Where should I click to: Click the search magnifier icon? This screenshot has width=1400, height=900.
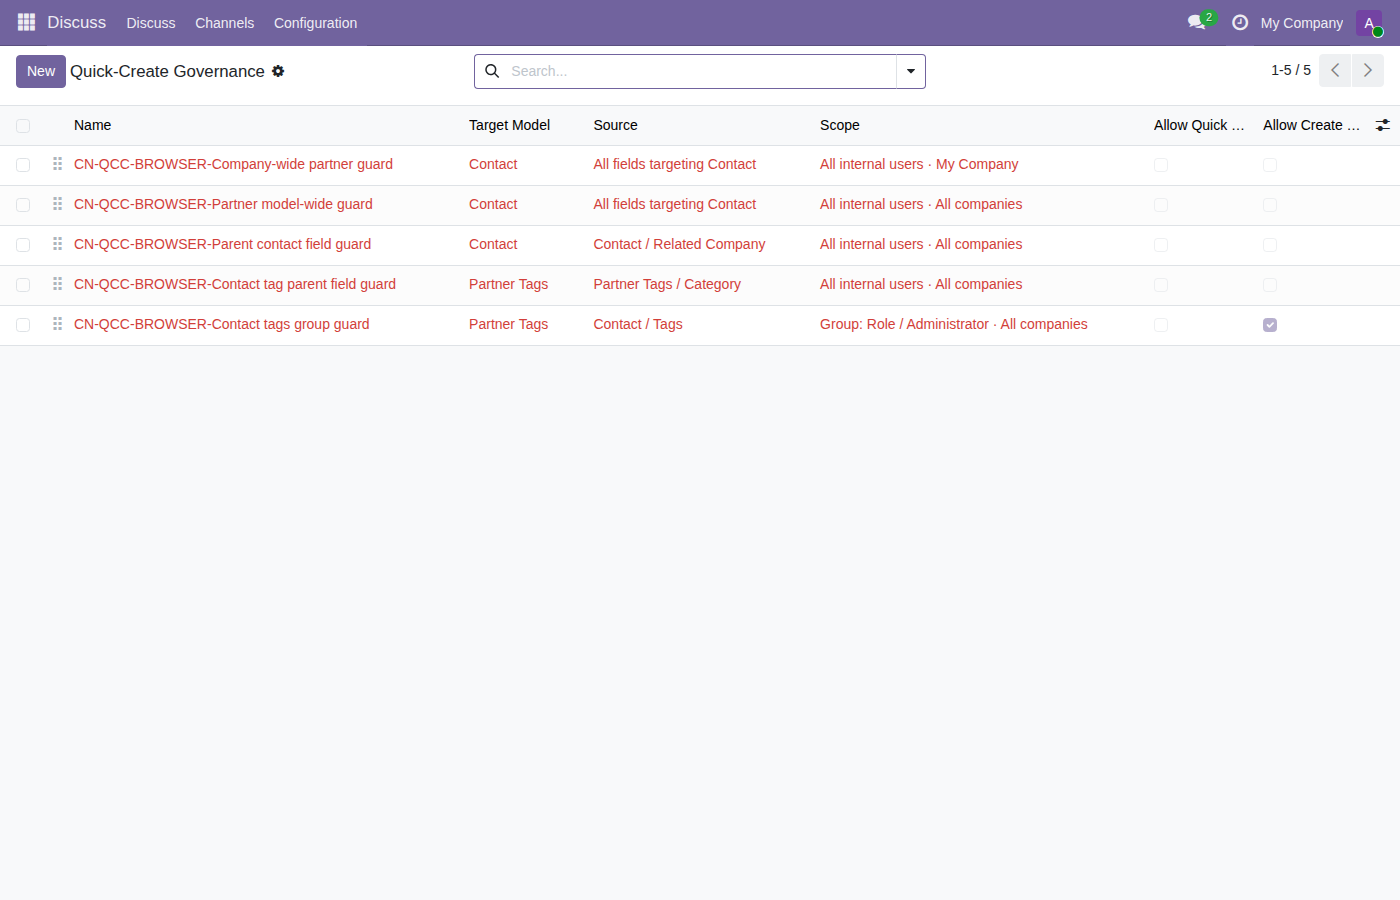click(492, 71)
